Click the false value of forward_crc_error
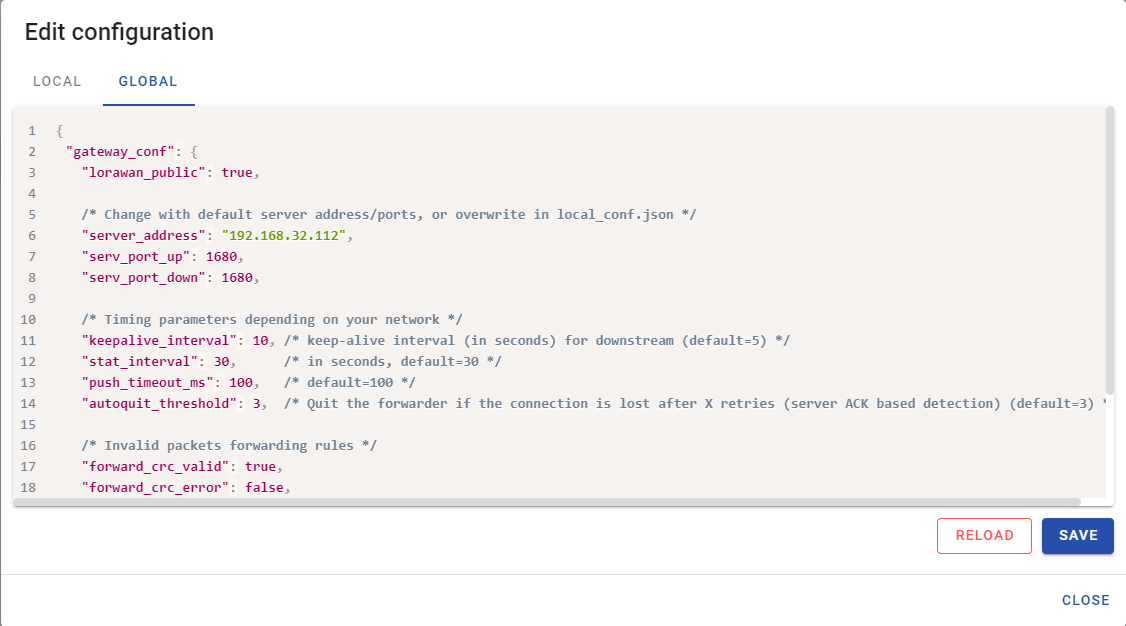The image size is (1126, 626). [264, 487]
